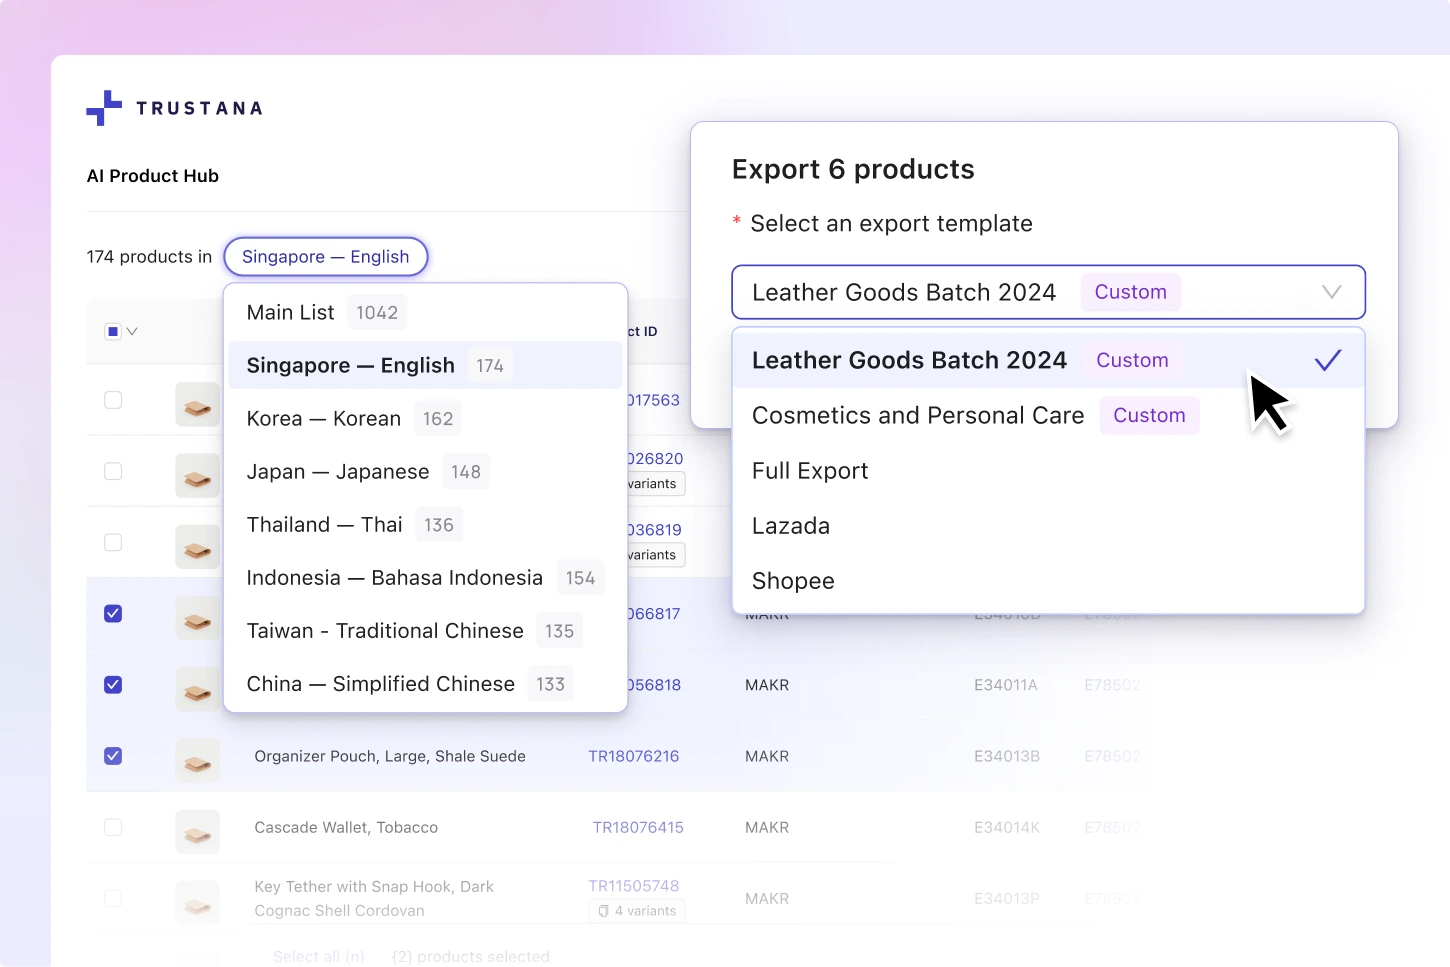Expand the chevron beside the header checkbox
This screenshot has height=967, width=1450.
pos(132,331)
